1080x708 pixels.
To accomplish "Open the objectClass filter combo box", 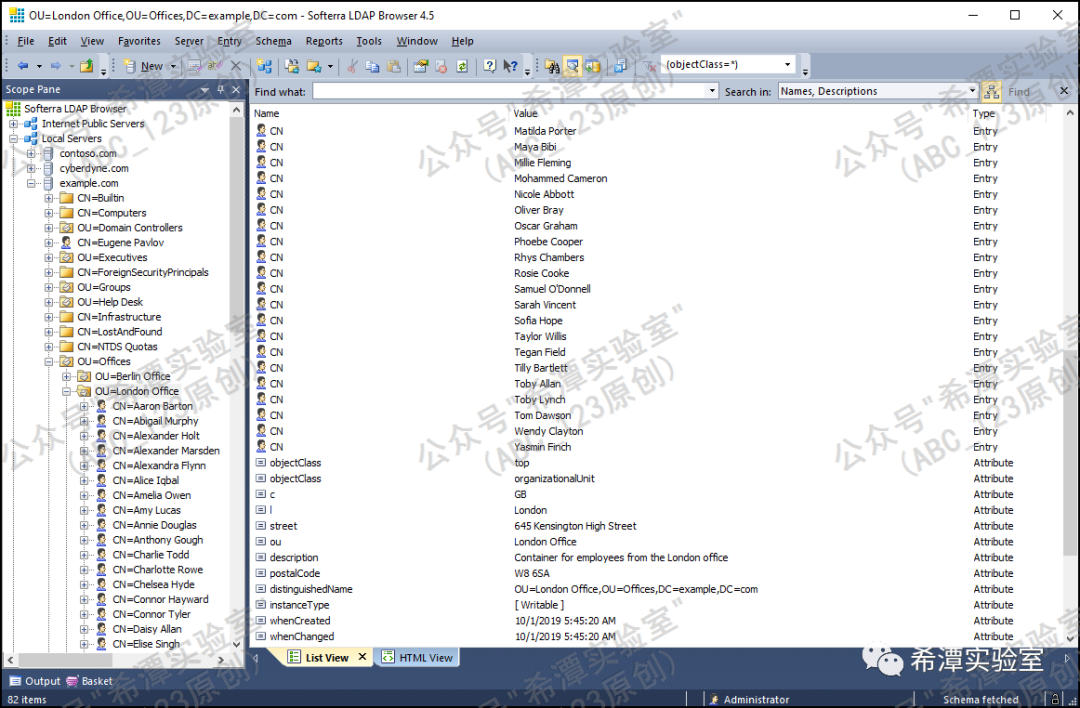I will coord(728,64).
